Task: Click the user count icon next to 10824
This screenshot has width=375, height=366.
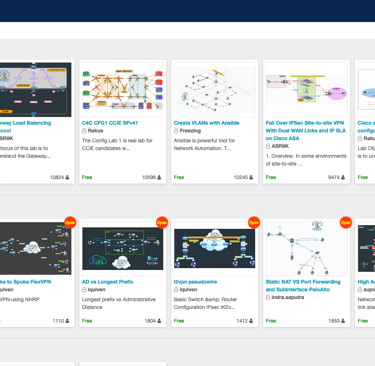Action: [67, 177]
